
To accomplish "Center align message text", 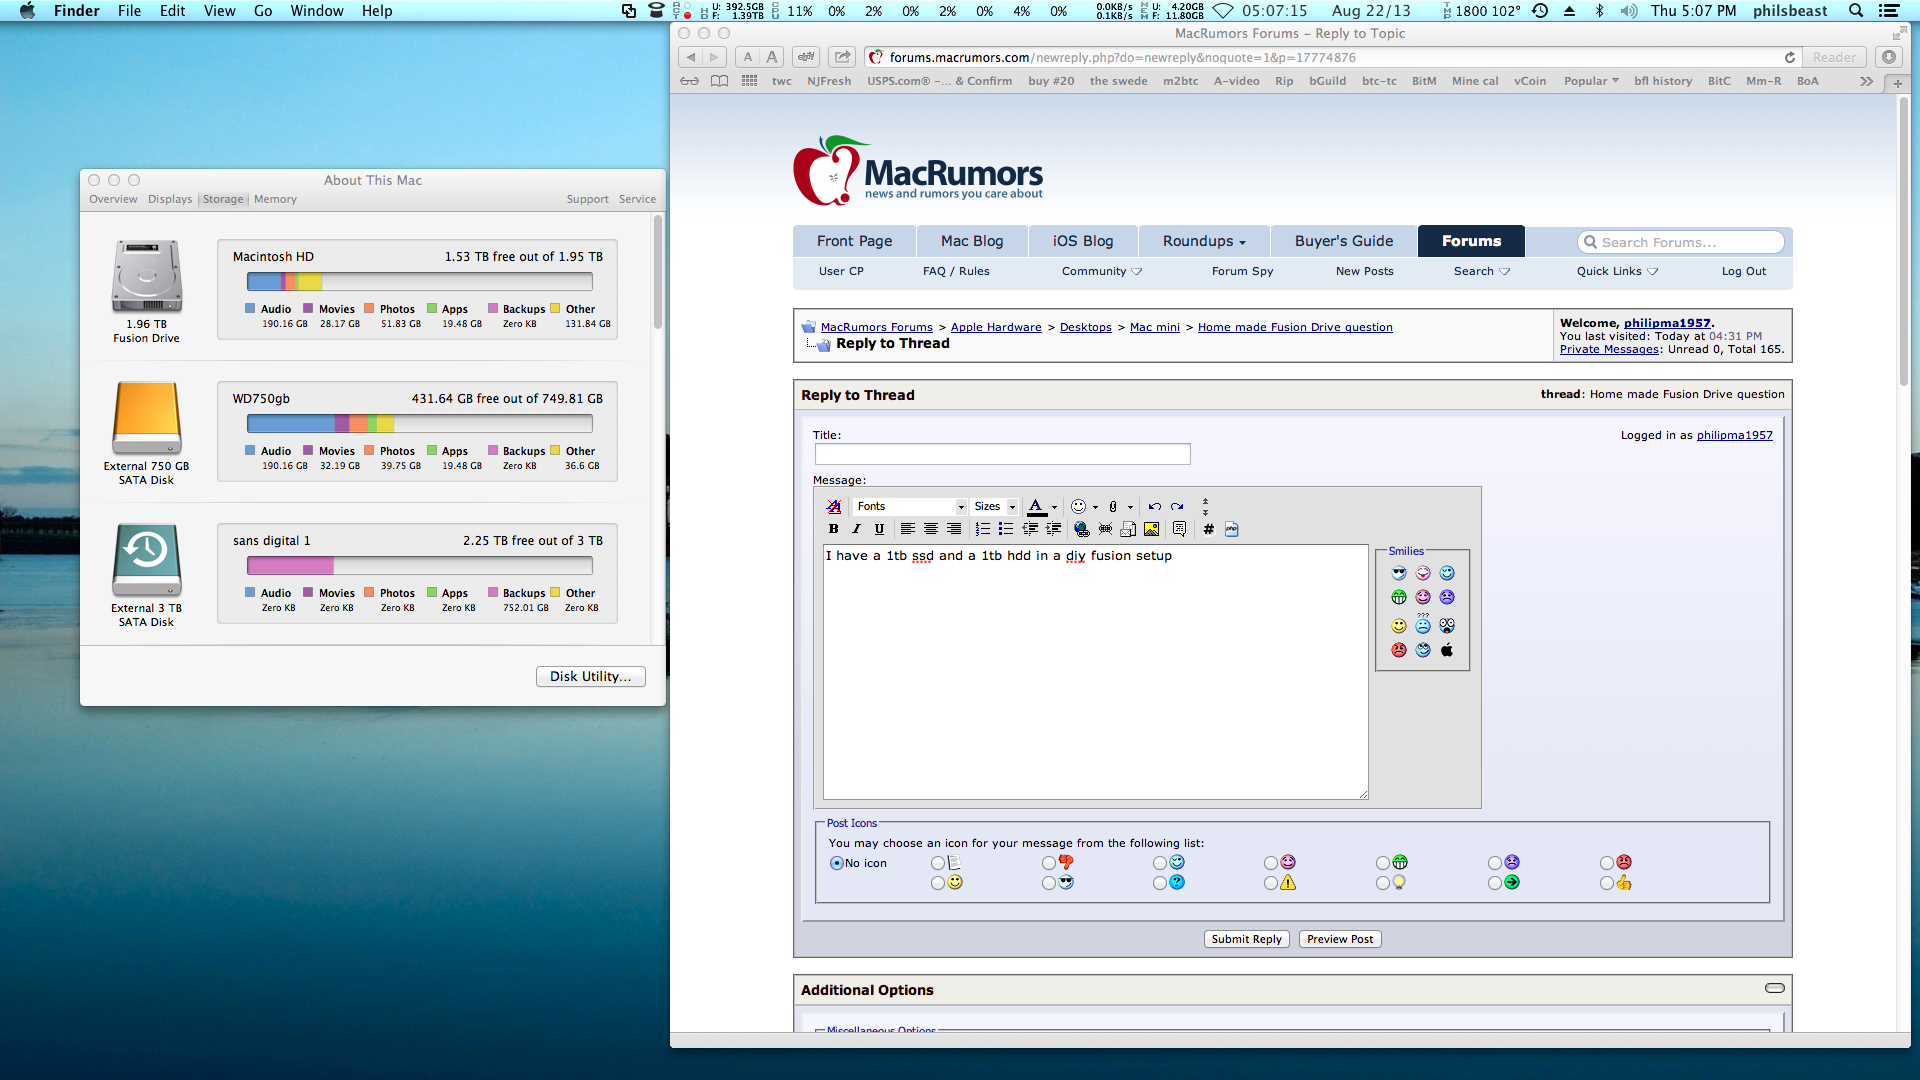I will click(930, 529).
